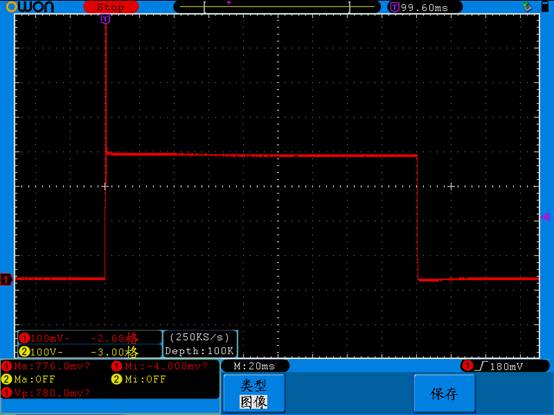Click the 保存 save button
The width and height of the screenshot is (554, 415).
444,393
